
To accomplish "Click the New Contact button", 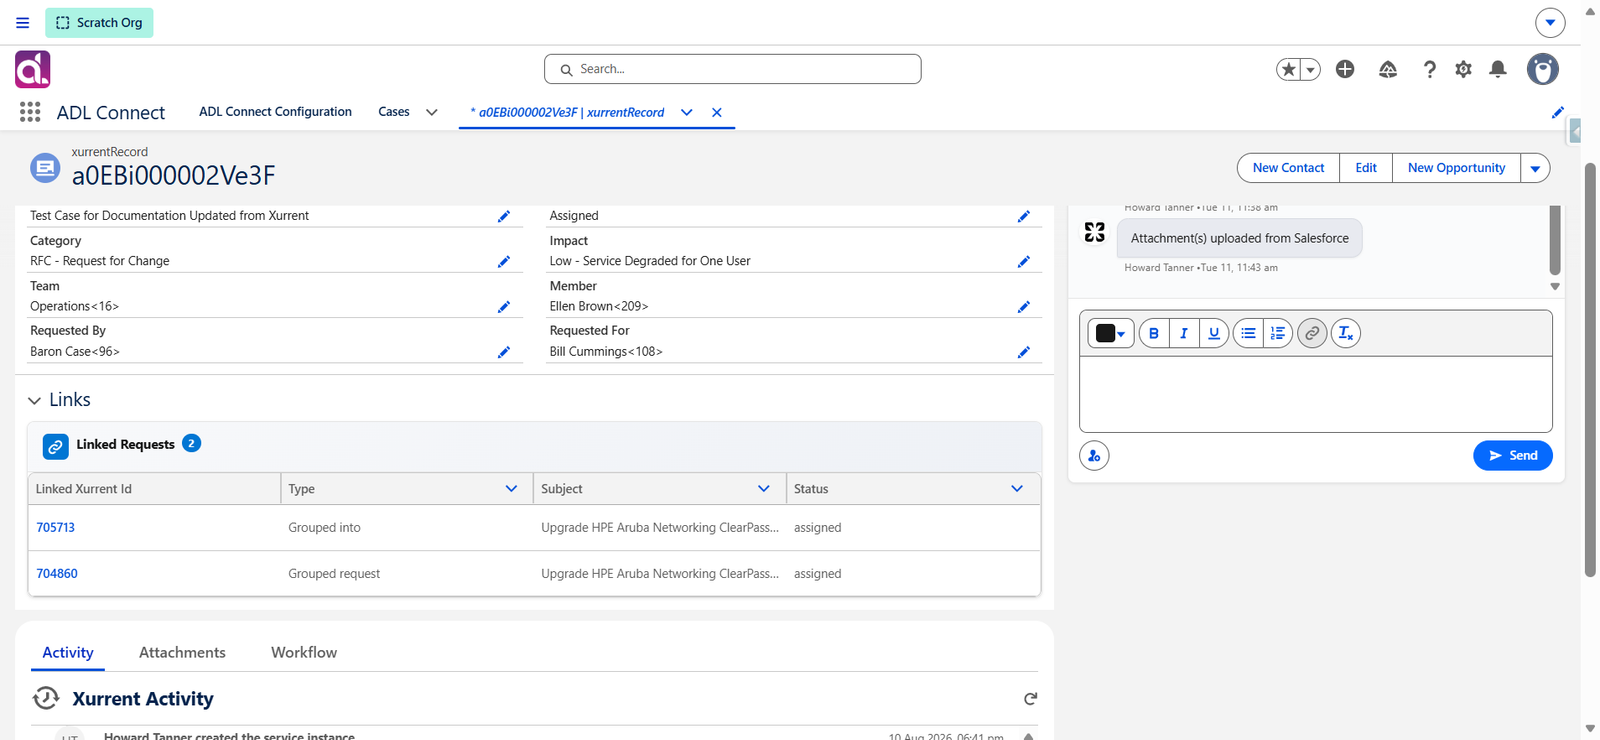I will tap(1288, 168).
